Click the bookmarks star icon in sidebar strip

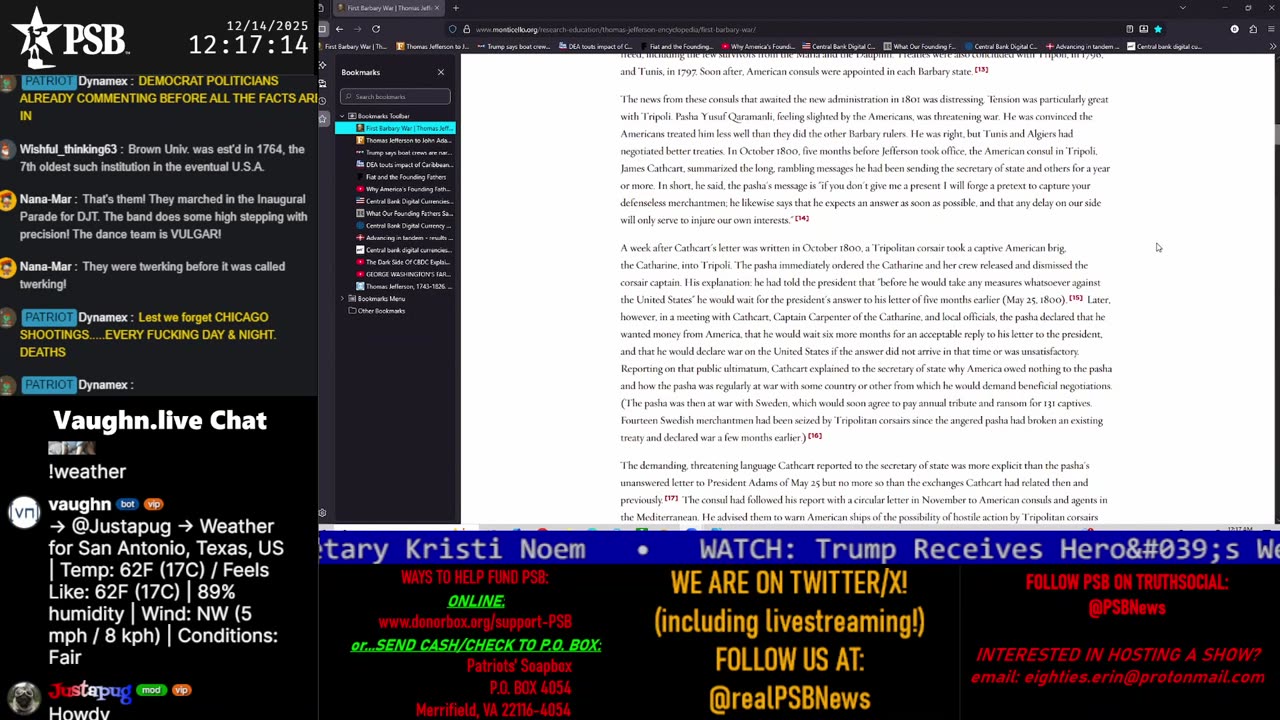(x=322, y=119)
